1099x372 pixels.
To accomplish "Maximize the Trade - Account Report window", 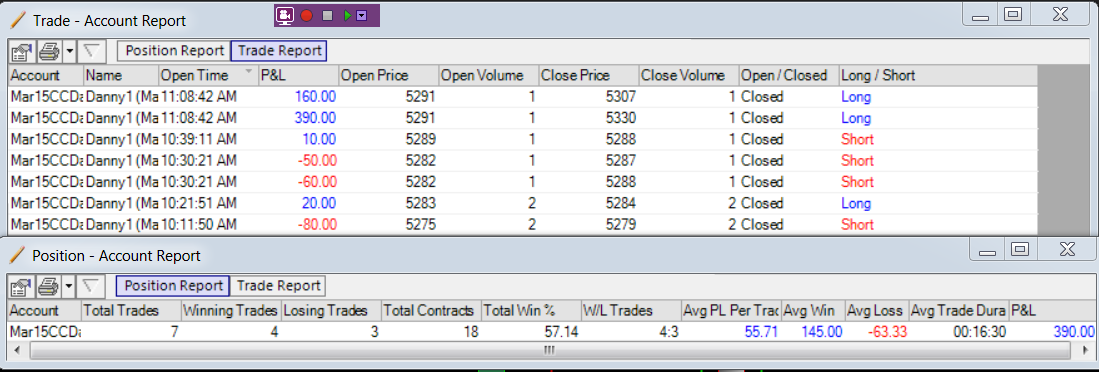I will 1012,13.
